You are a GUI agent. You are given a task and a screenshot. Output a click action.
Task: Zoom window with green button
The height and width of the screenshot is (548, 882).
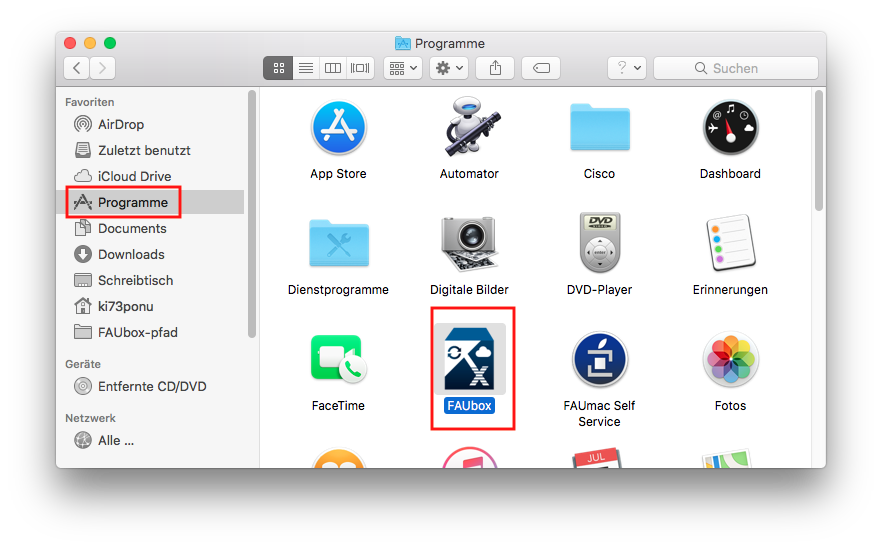[110, 43]
